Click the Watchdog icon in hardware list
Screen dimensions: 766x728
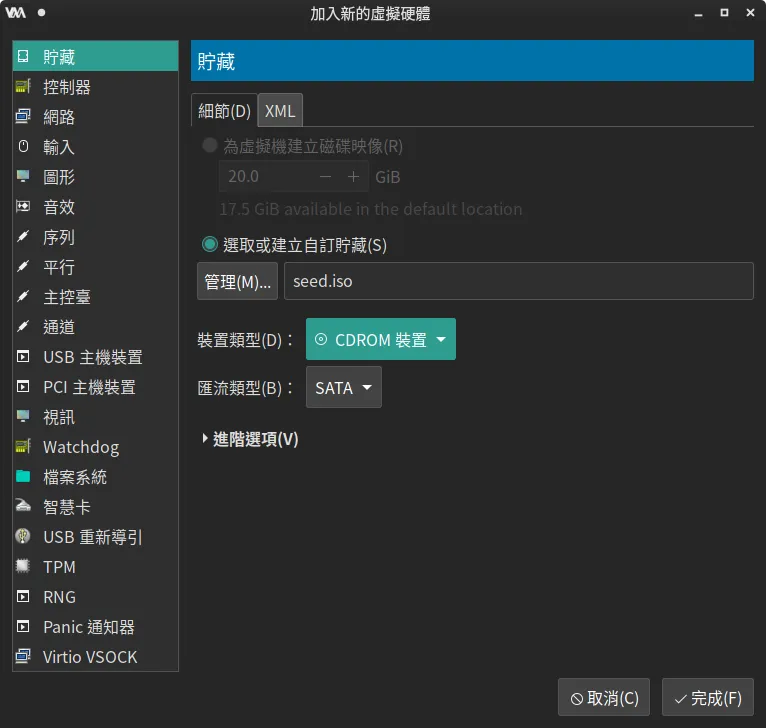tap(23, 447)
